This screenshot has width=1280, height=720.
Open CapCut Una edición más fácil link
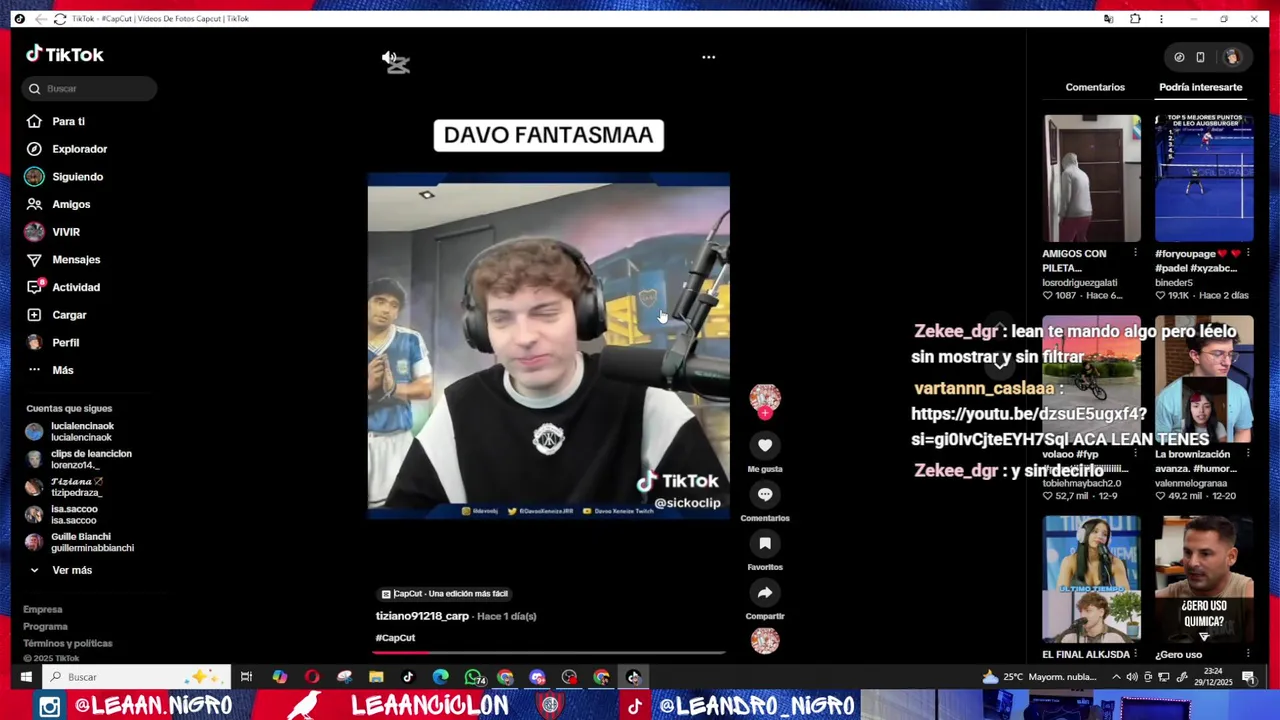coord(445,594)
